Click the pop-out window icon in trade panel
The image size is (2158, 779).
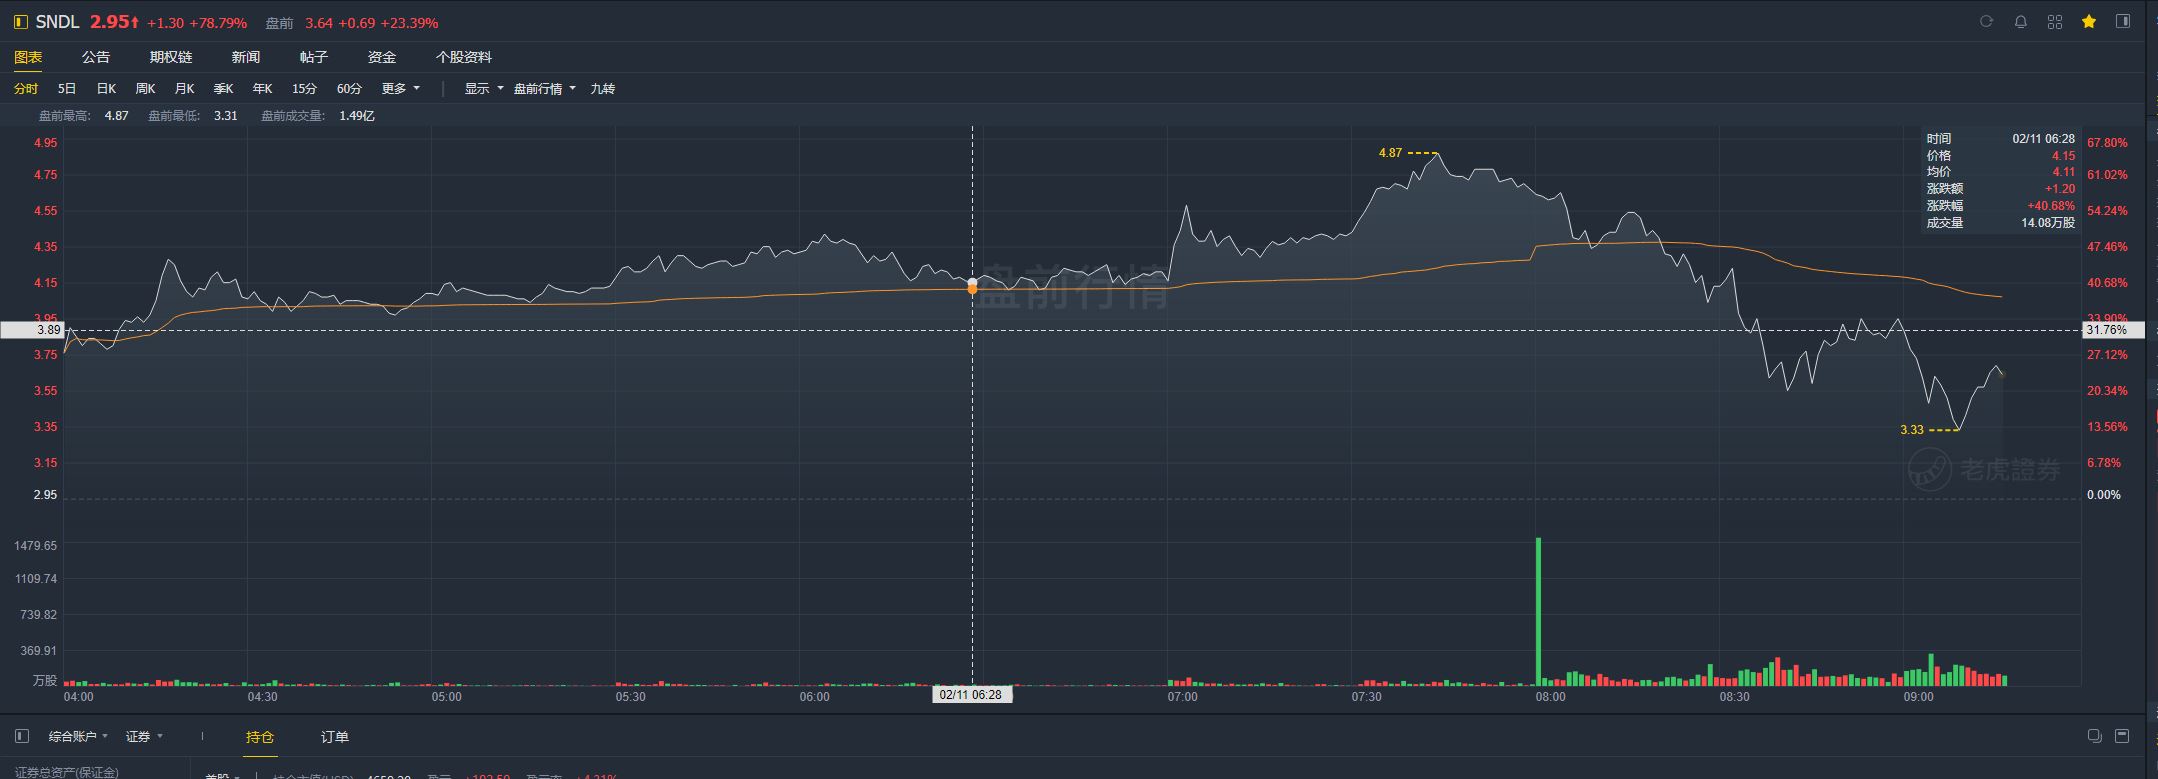(x=2094, y=737)
